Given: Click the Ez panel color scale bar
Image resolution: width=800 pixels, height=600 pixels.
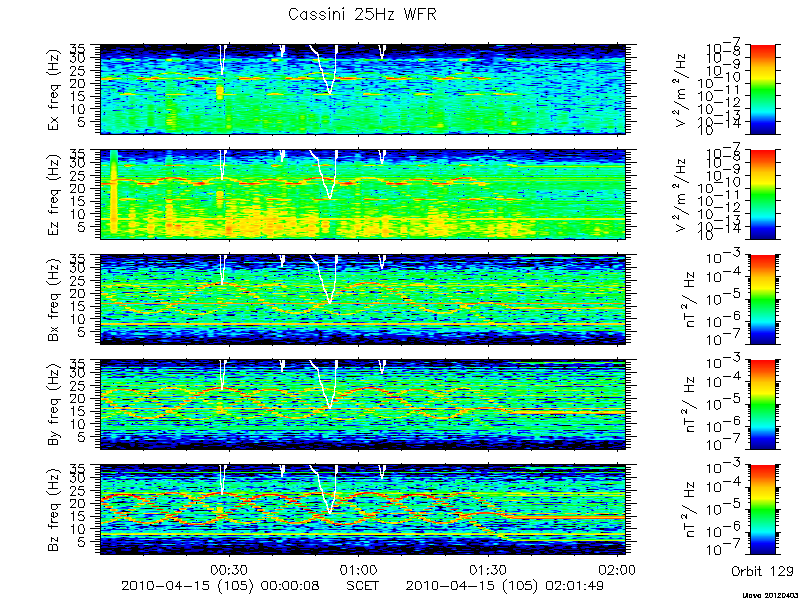Looking at the screenshot, I should pyautogui.click(x=762, y=194).
